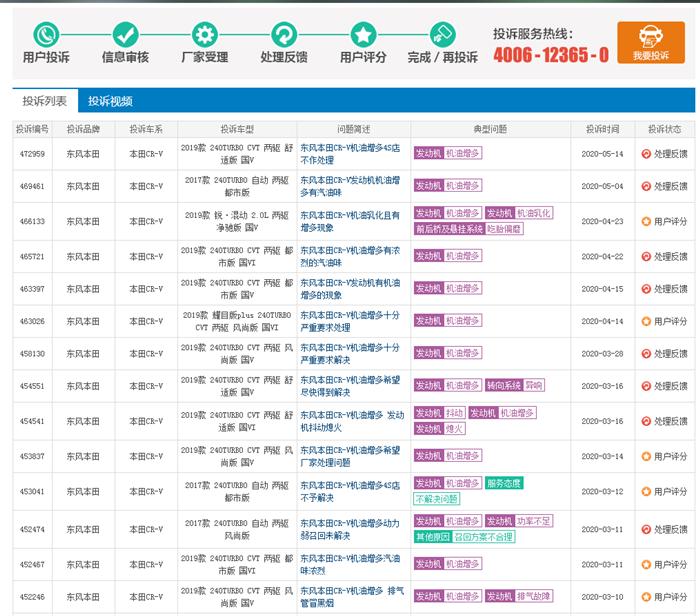This screenshot has height=616, width=700.
Task: Open complaint 东风本田CR-V机油增多有浓烈的汽油味
Action: (x=350, y=257)
